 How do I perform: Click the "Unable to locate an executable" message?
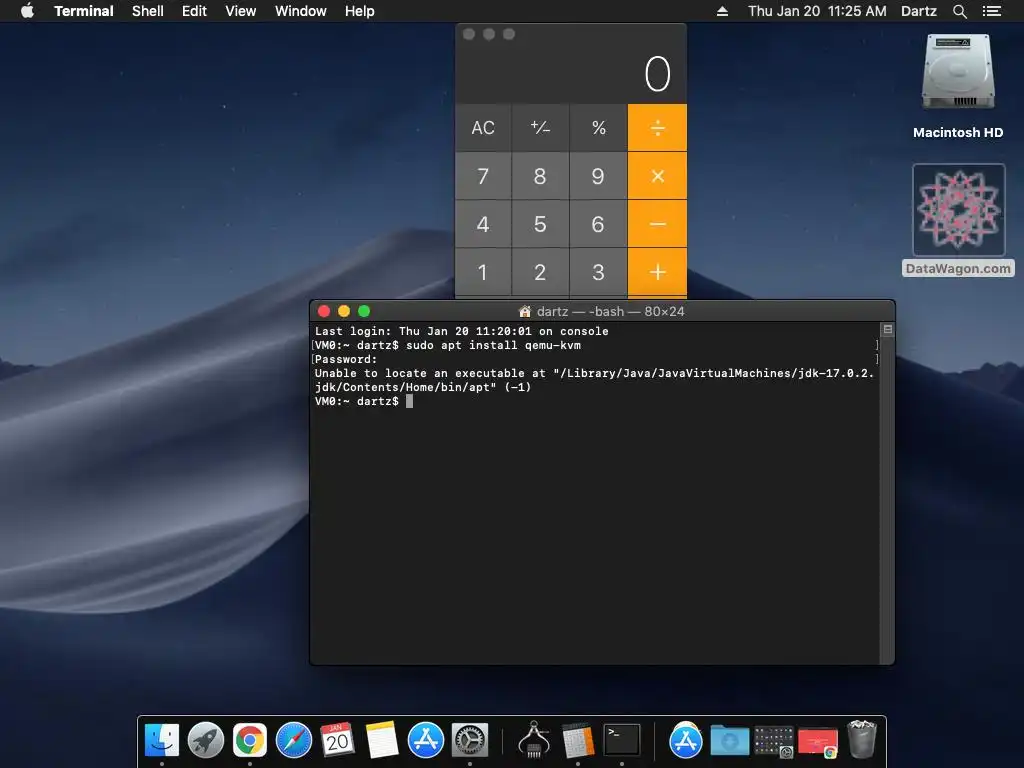click(594, 380)
